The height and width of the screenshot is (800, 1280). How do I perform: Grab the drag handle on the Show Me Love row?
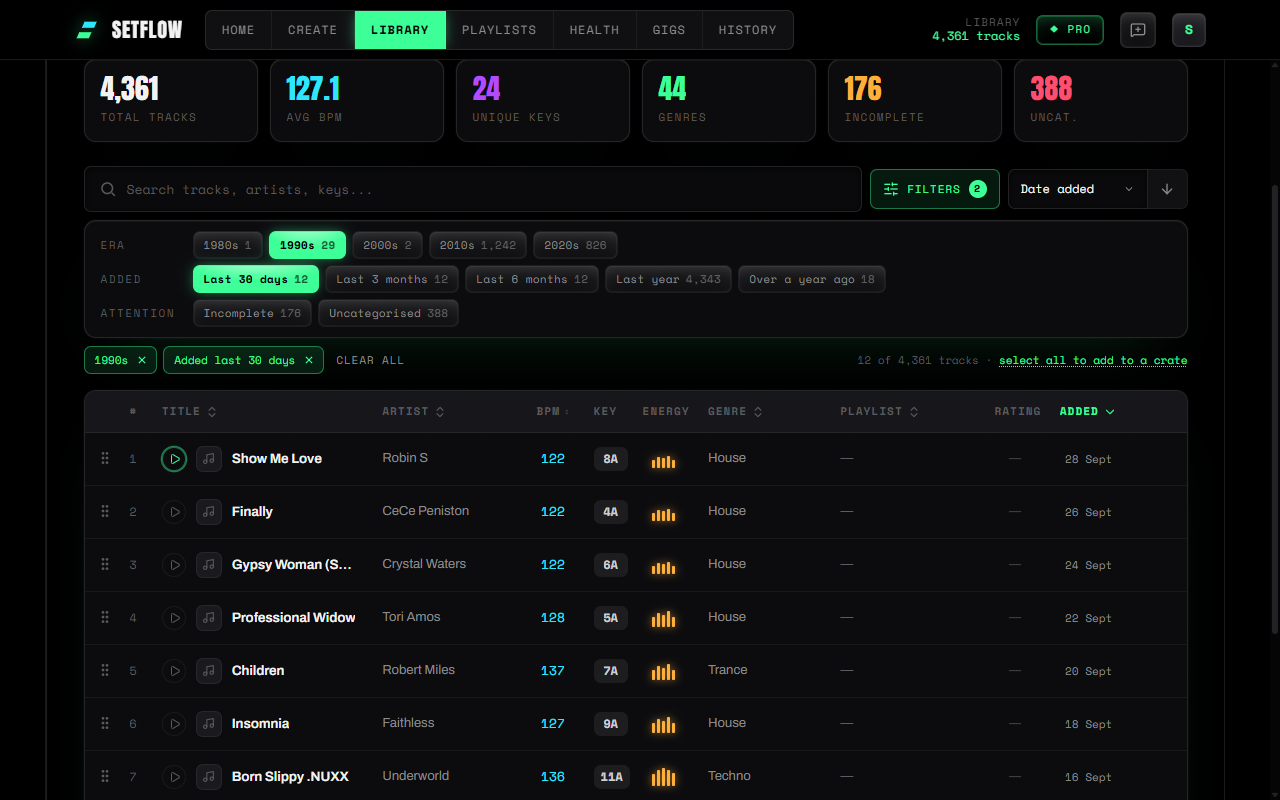105,458
